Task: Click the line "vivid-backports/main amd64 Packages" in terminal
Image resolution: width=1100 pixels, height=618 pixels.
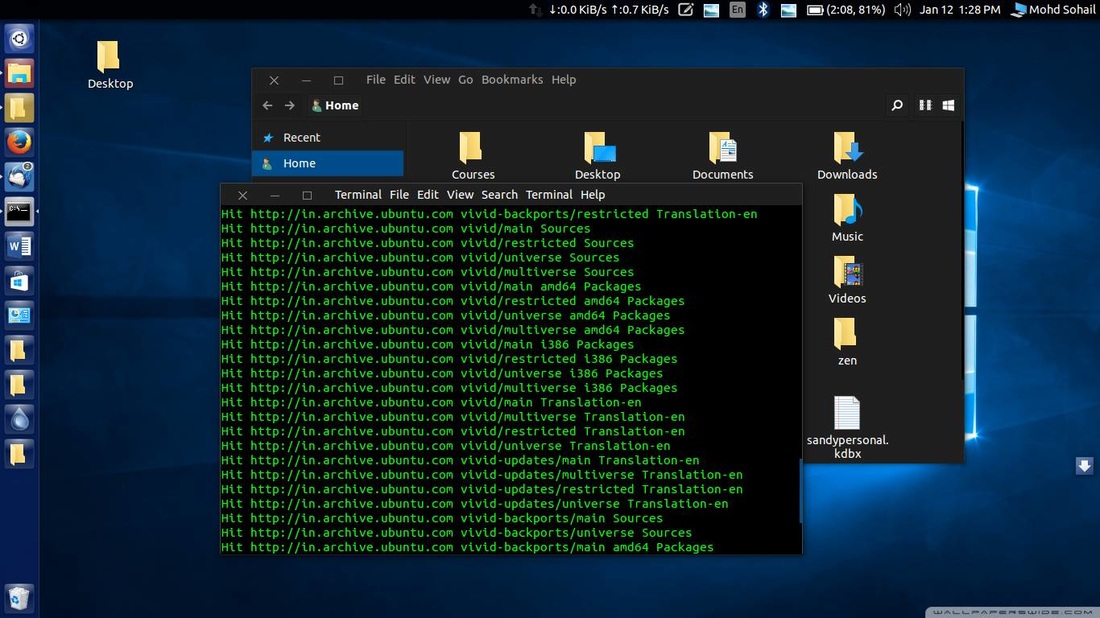Action: point(467,547)
